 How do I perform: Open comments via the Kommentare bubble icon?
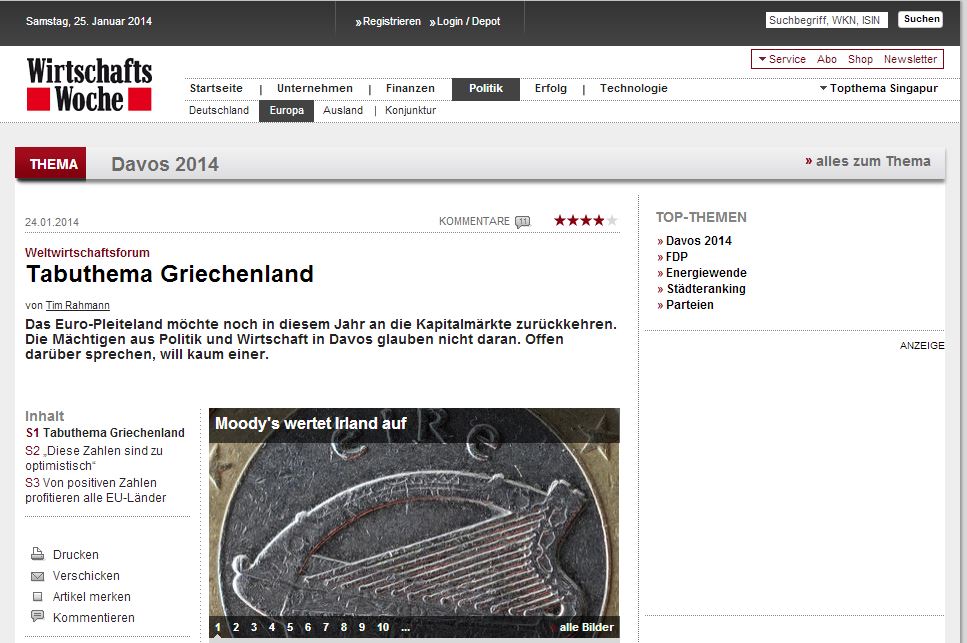point(522,222)
